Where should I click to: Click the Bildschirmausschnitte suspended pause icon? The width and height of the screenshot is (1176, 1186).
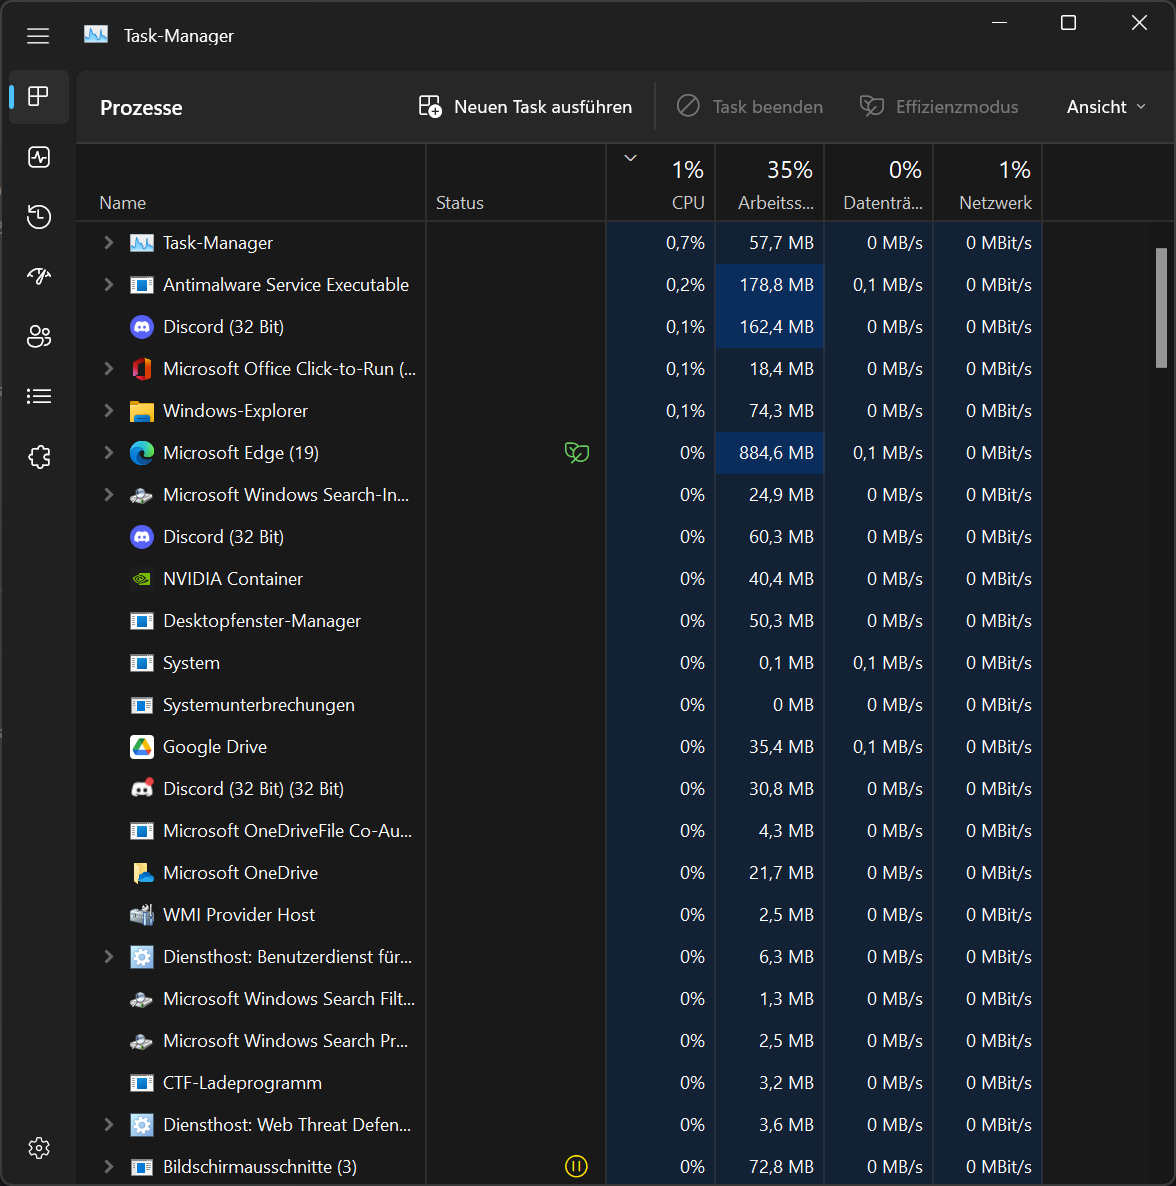[x=576, y=1166]
